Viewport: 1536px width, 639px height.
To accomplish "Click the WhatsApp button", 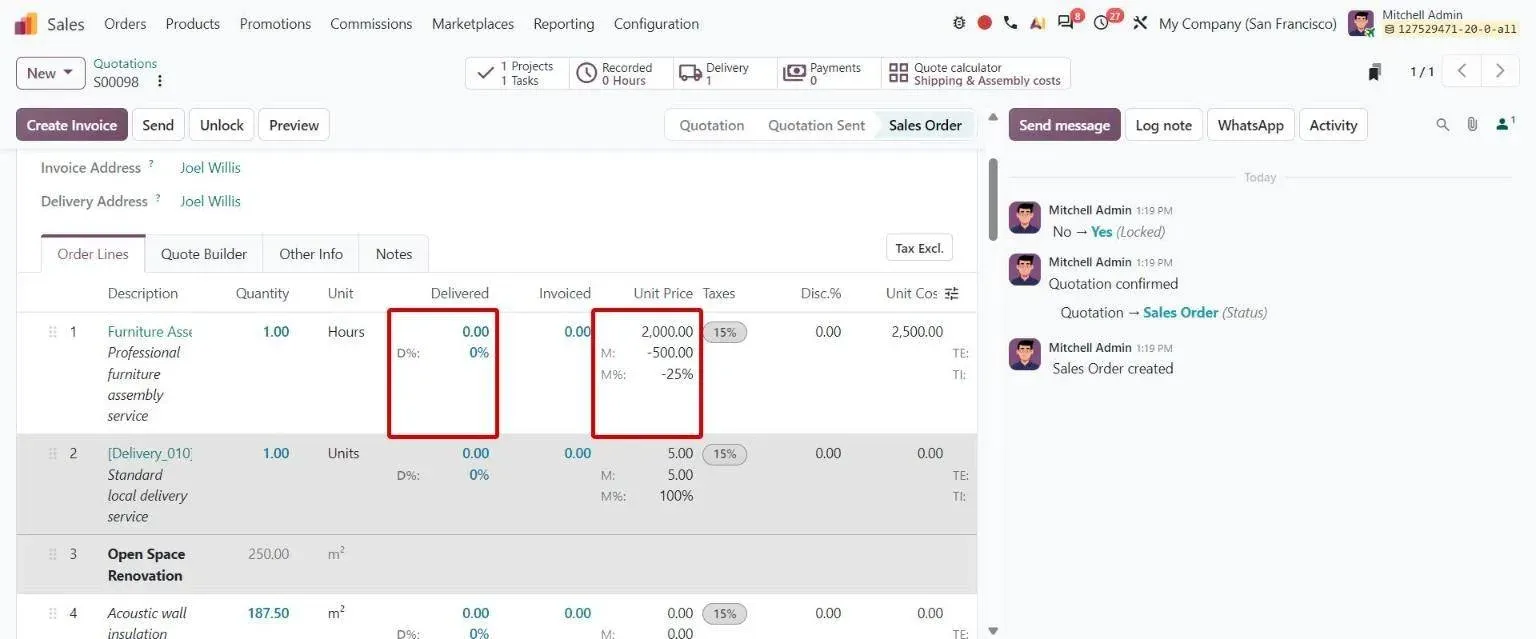I will coord(1251,125).
